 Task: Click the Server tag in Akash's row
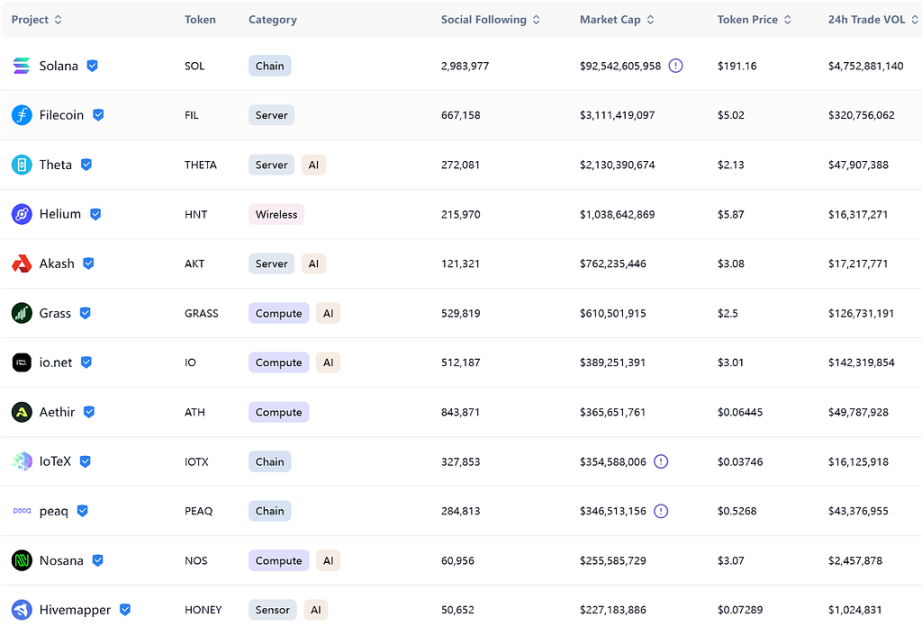pos(272,264)
